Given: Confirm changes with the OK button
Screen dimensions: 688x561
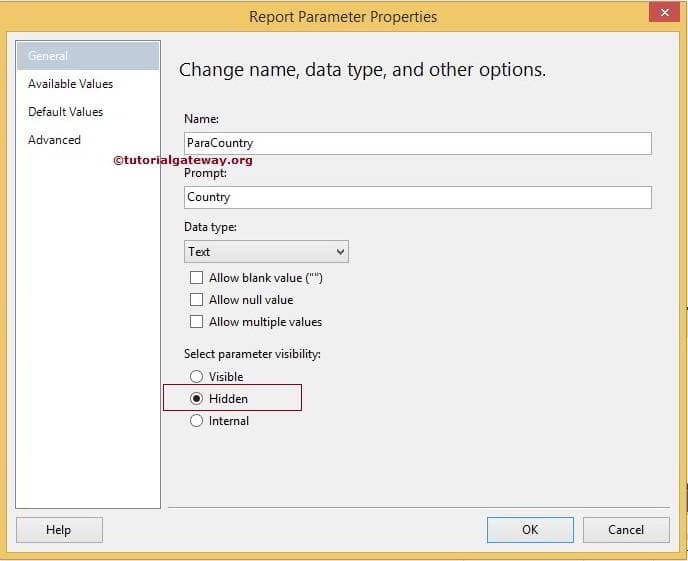Looking at the screenshot, I should coord(530,530).
